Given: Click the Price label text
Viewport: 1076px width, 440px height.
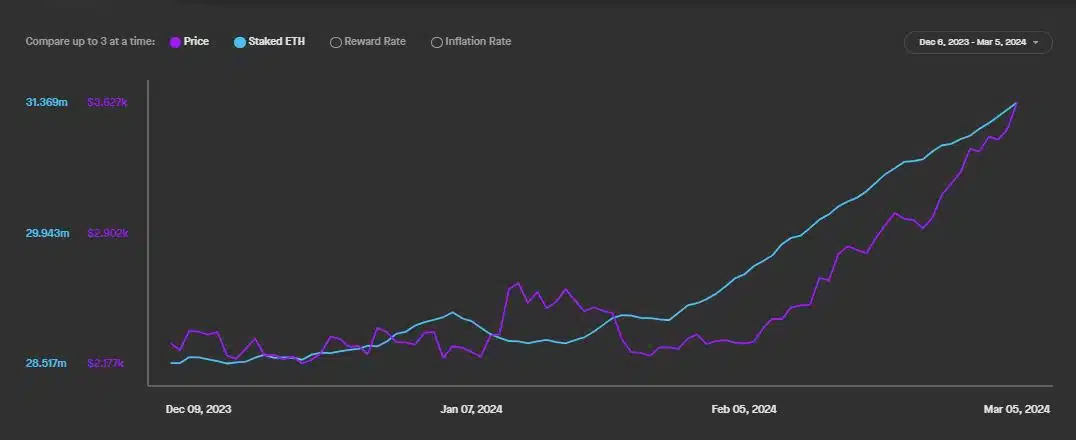Looking at the screenshot, I should coord(196,42).
